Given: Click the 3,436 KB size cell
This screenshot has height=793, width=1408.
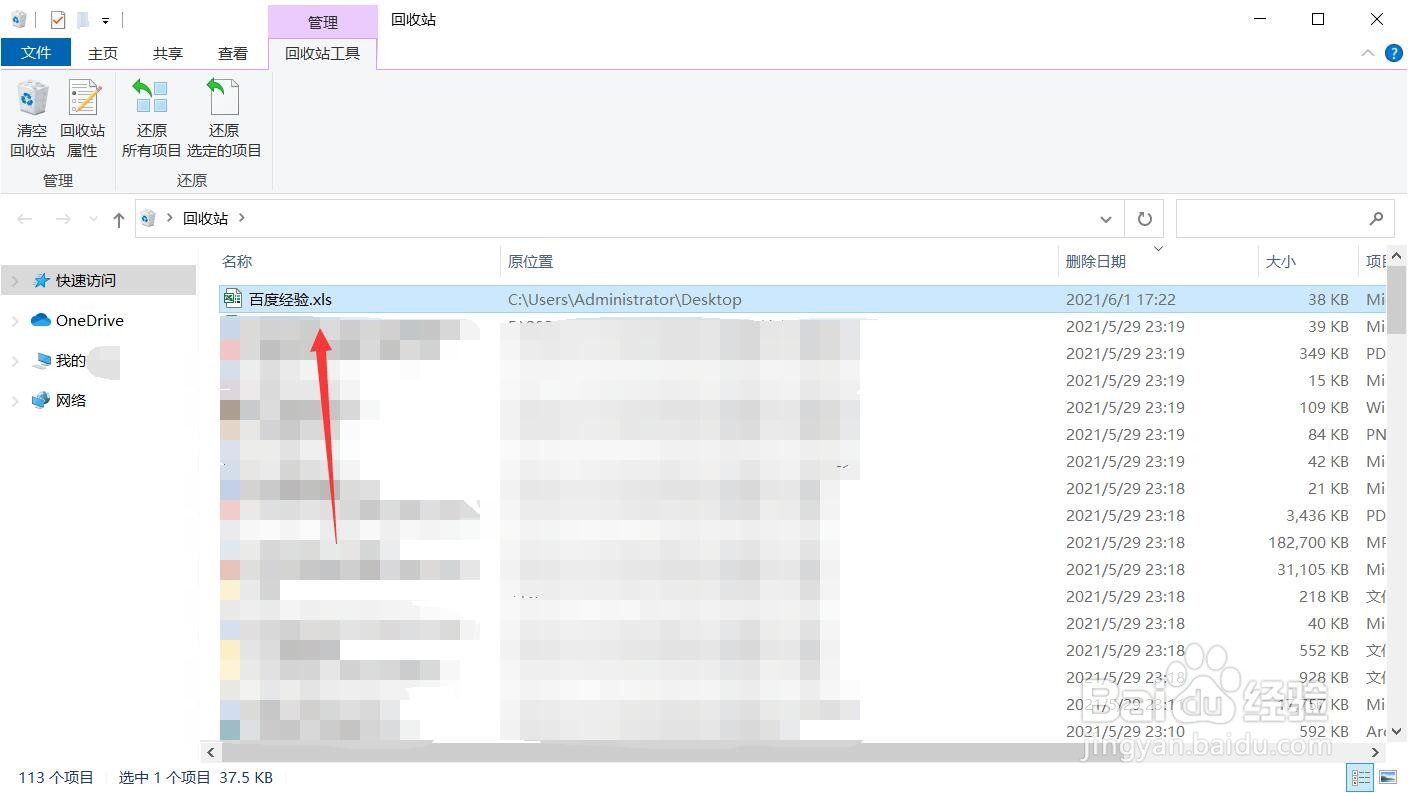Looking at the screenshot, I should [x=1318, y=515].
